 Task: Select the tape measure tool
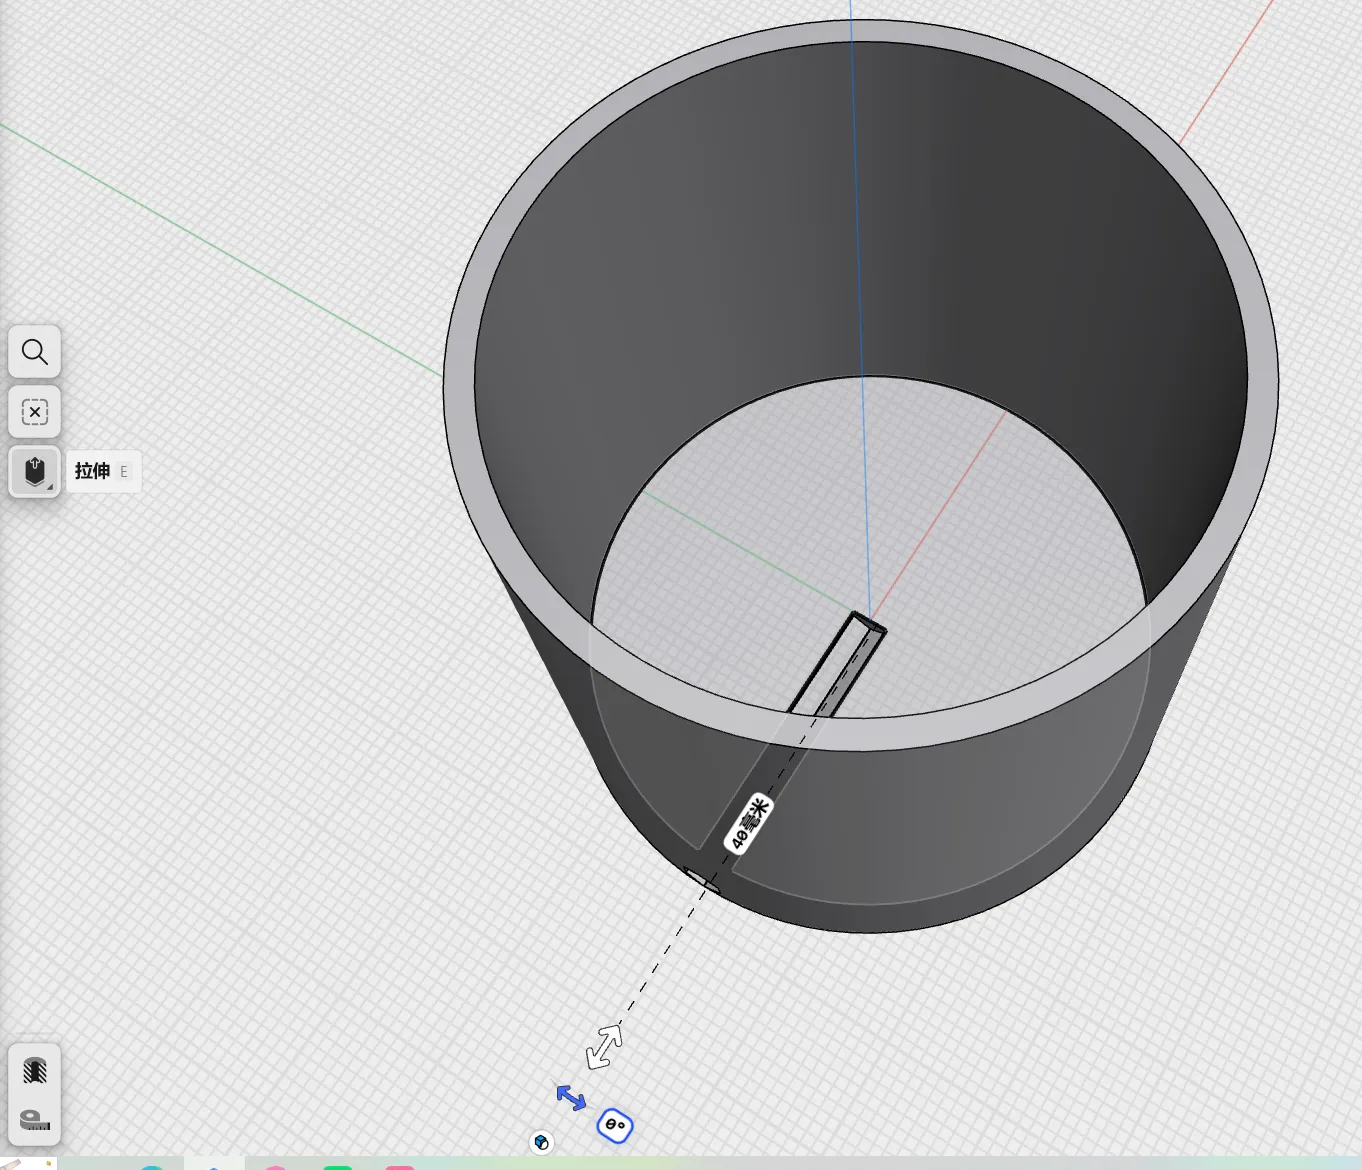[x=35, y=1120]
